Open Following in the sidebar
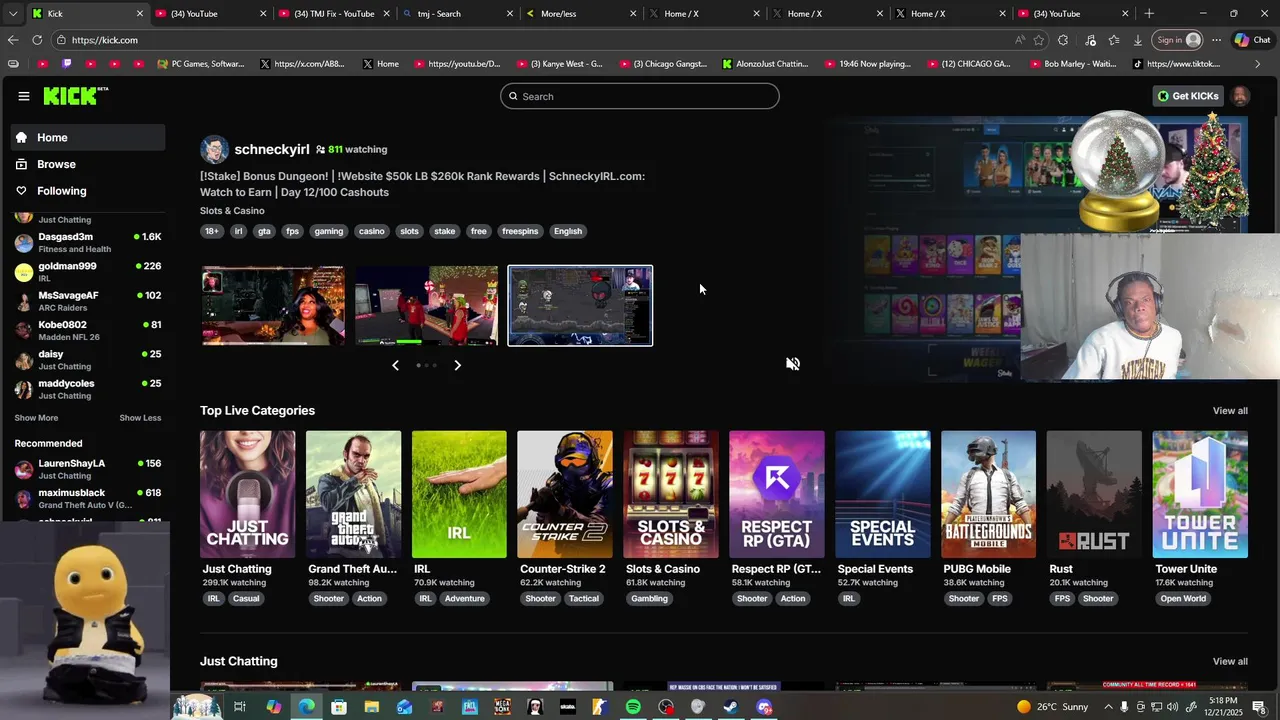The image size is (1280, 720). [x=88, y=191]
